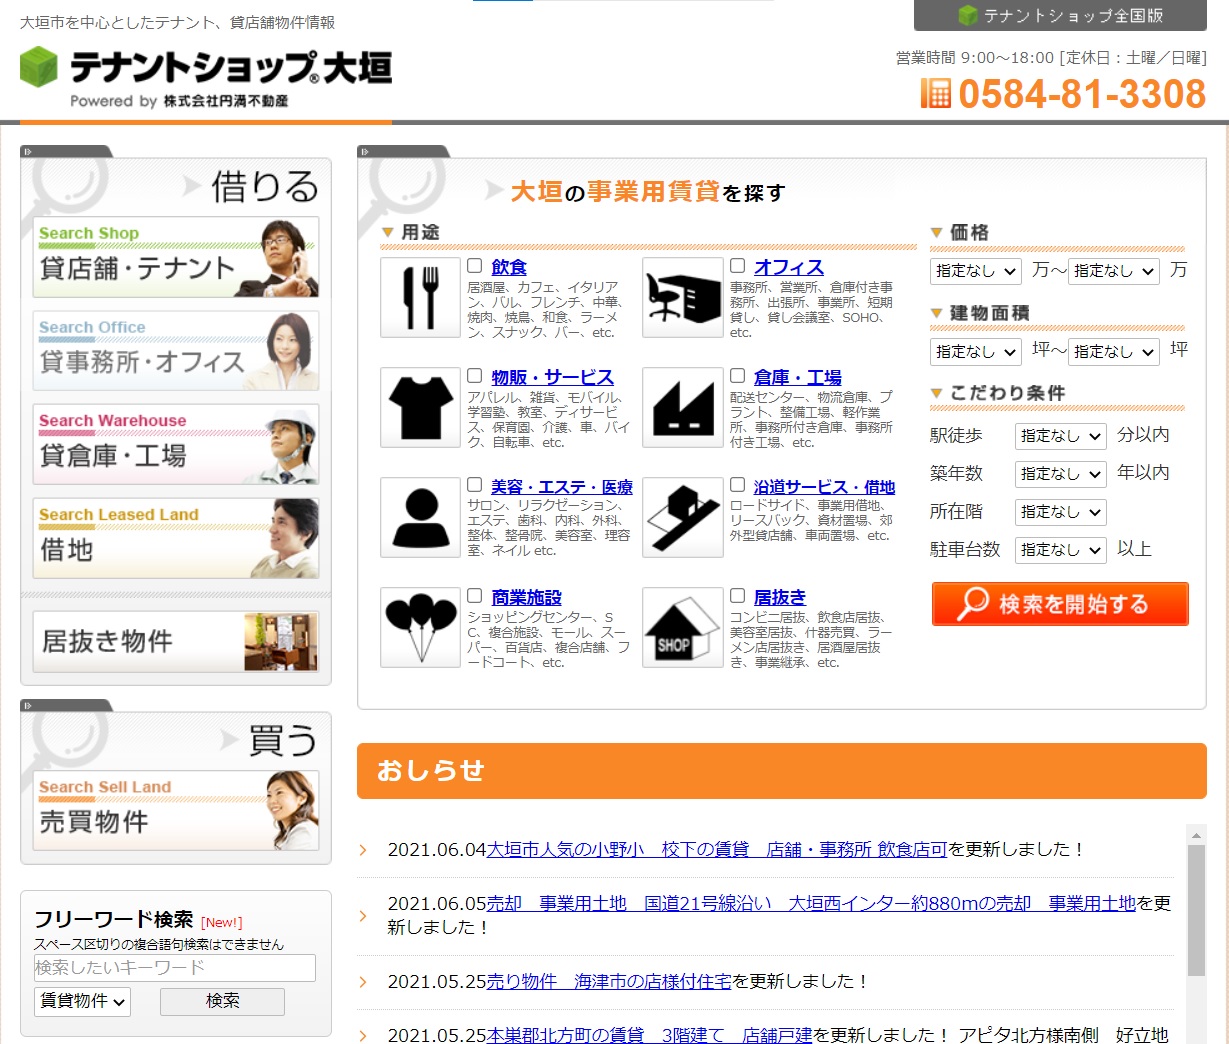The height and width of the screenshot is (1044, 1229).
Task: Open the テナントショップ全国版 link
Action: [1060, 16]
